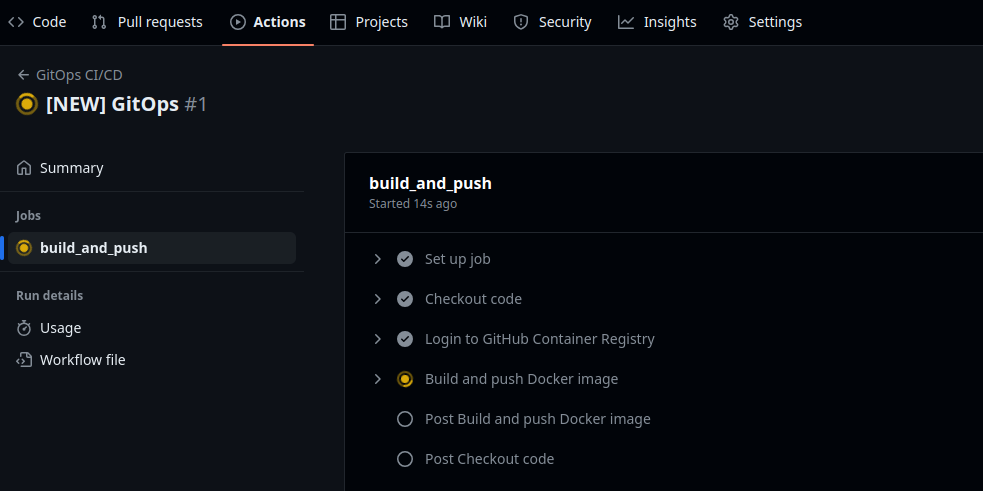The height and width of the screenshot is (491, 983).
Task: Expand the Checkout code step
Action: tap(377, 299)
